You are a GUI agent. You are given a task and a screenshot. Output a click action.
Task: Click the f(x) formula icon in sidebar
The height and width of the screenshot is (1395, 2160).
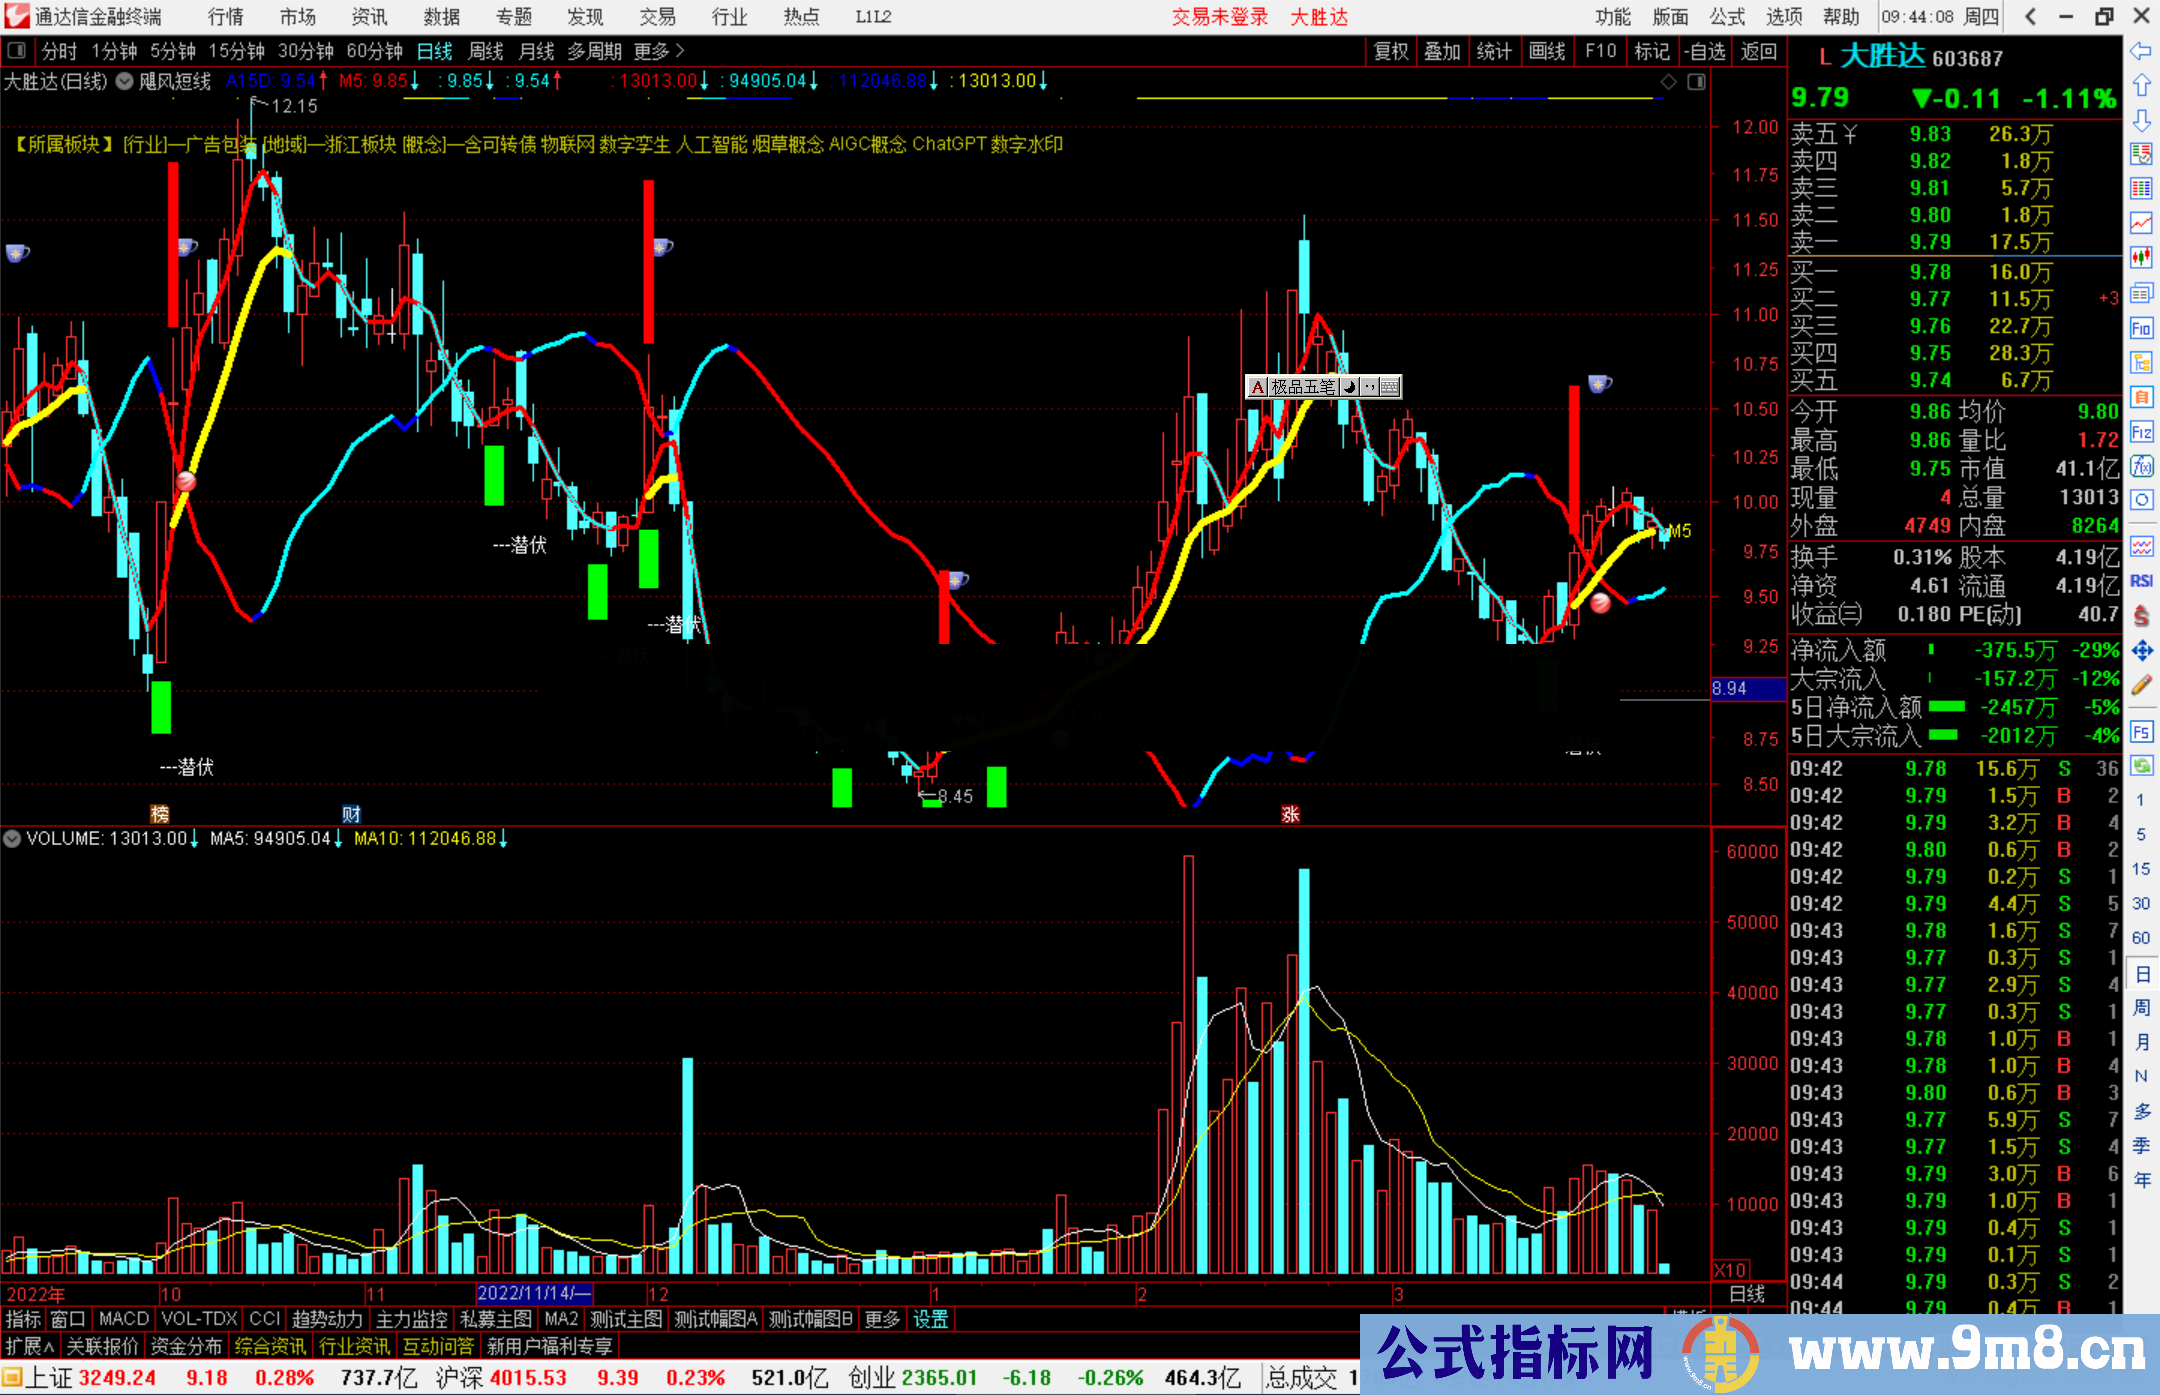2141,467
